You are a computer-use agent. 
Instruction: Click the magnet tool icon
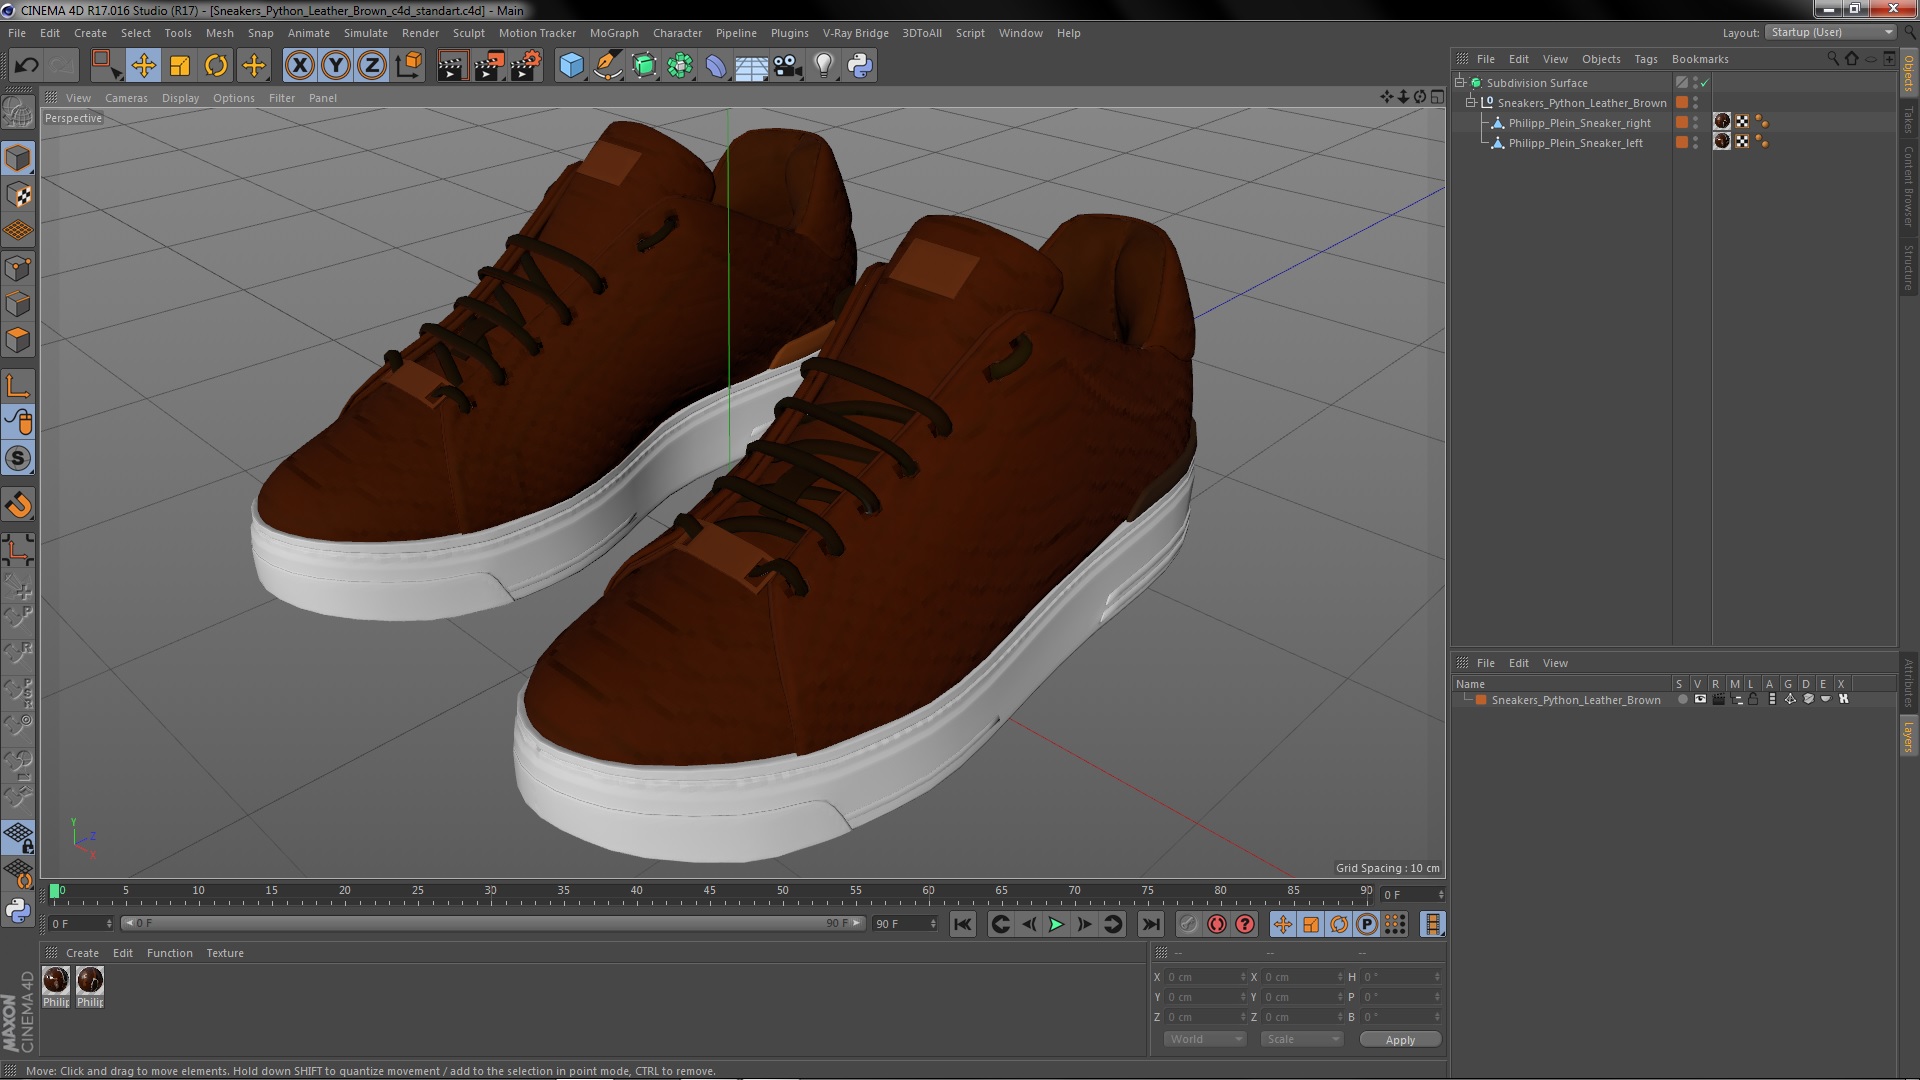[18, 505]
